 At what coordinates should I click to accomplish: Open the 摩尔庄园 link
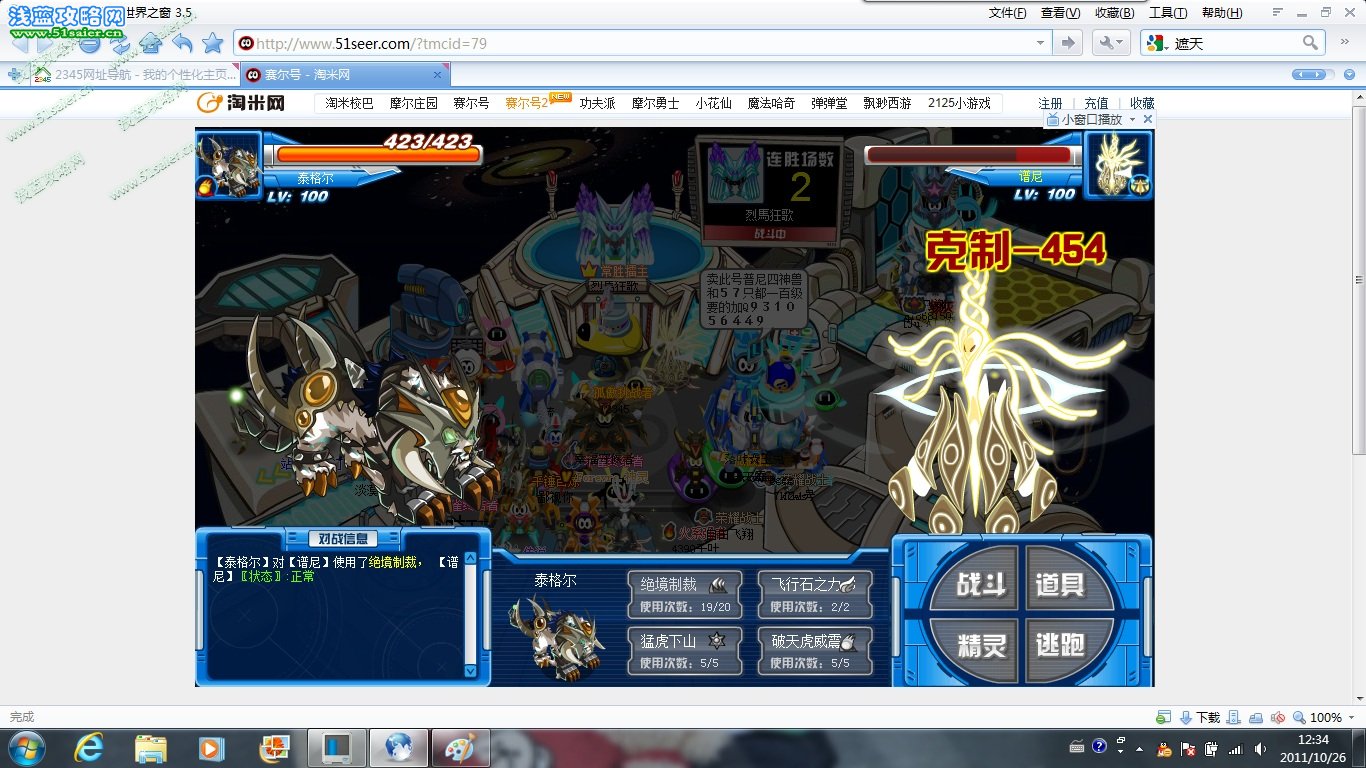(x=414, y=103)
